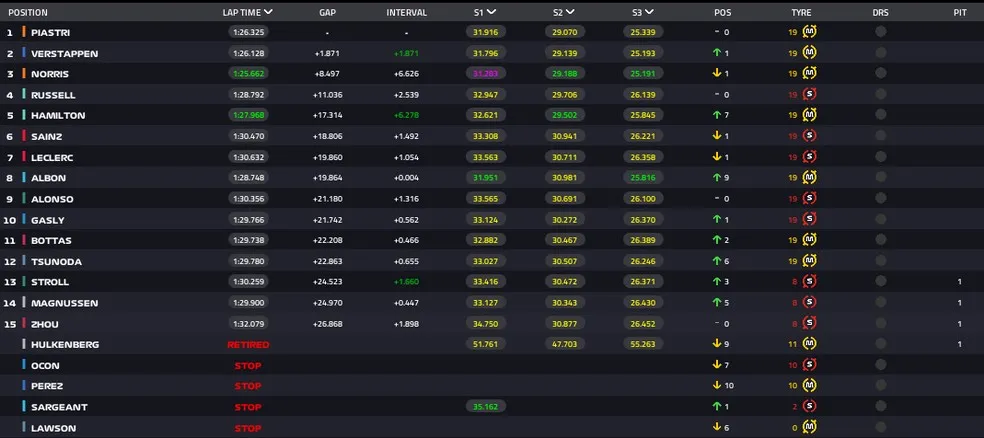This screenshot has height=438, width=984.
Task: Click Alonso's green team color bar
Action: click(24, 198)
